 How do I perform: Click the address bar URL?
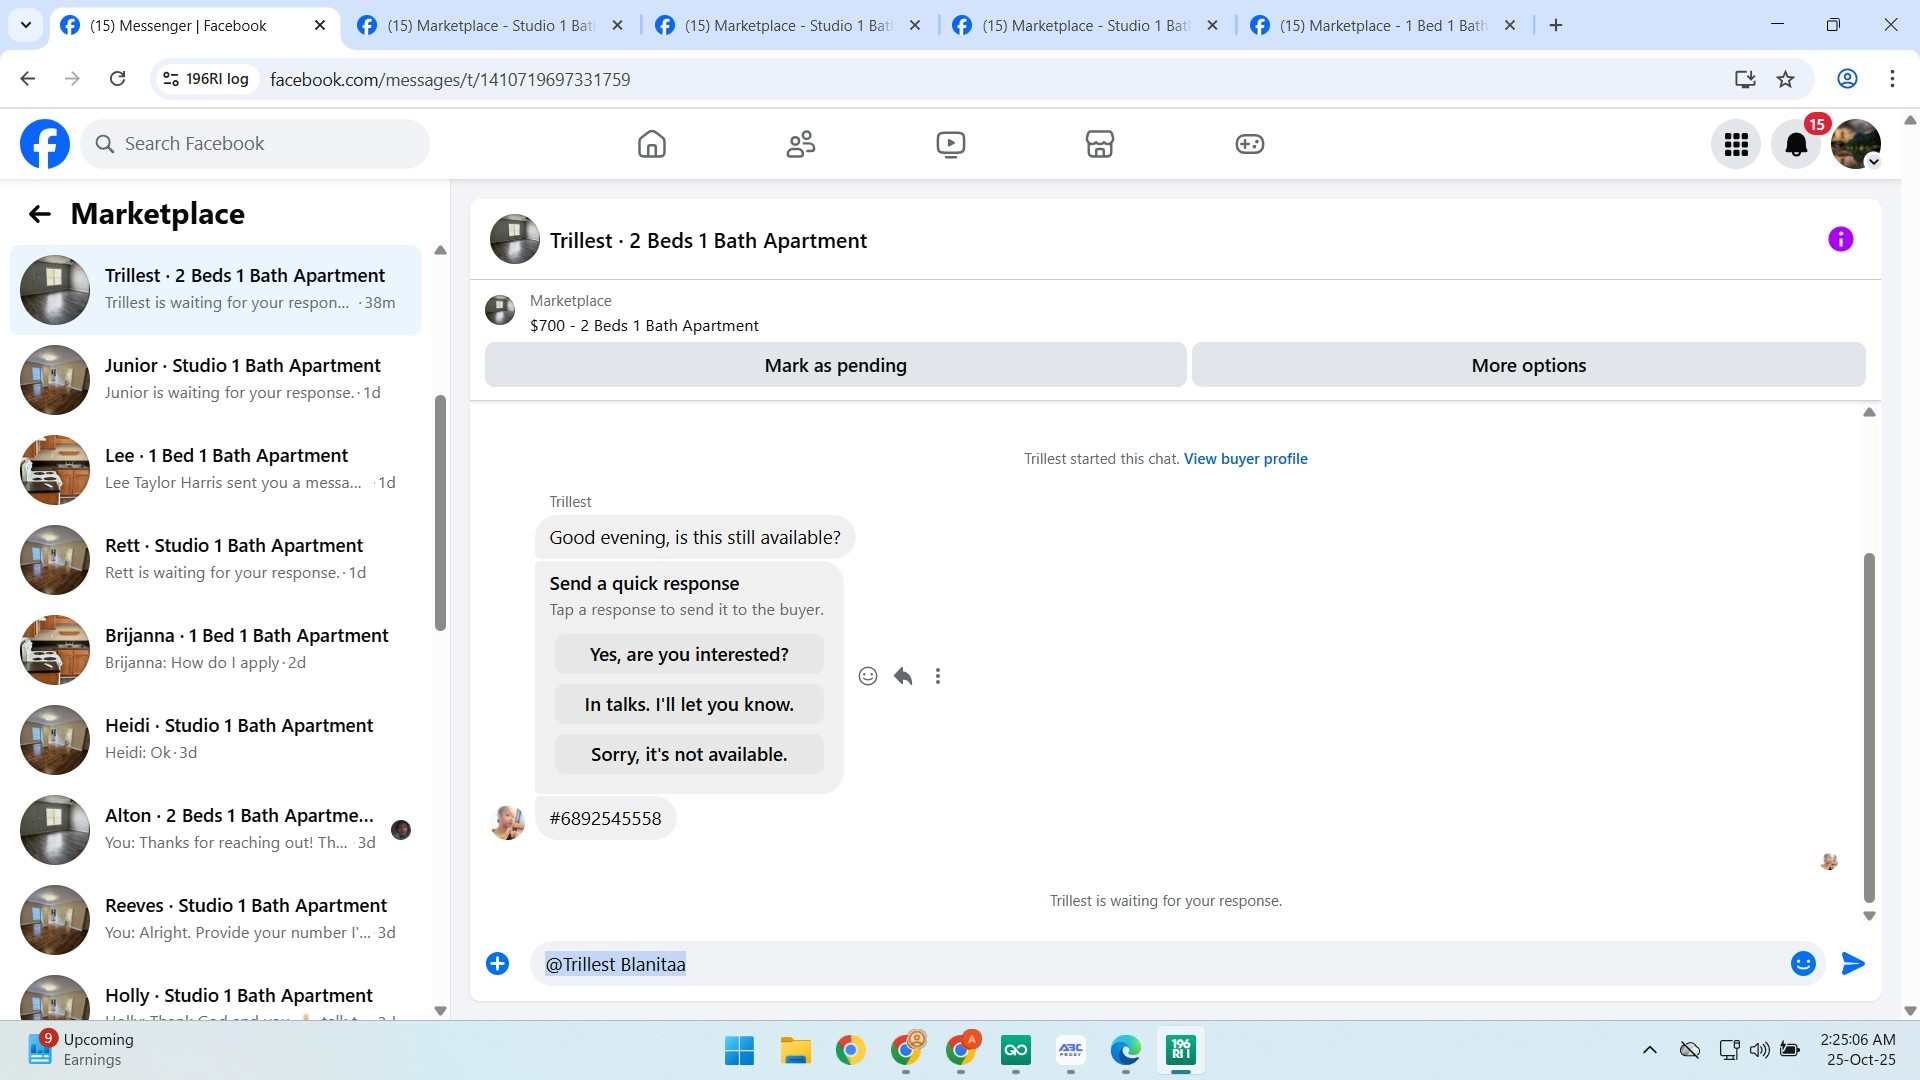pyautogui.click(x=450, y=79)
